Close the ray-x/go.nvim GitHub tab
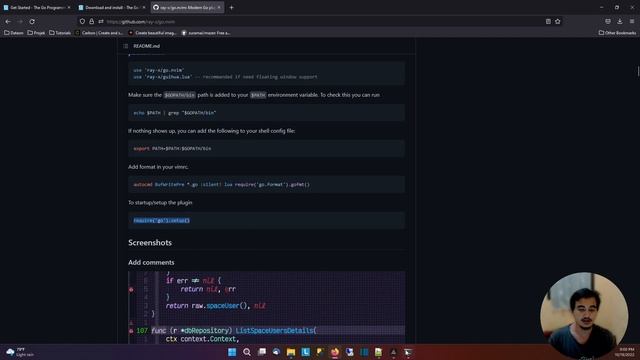This screenshot has width=640, height=360. [219, 7]
